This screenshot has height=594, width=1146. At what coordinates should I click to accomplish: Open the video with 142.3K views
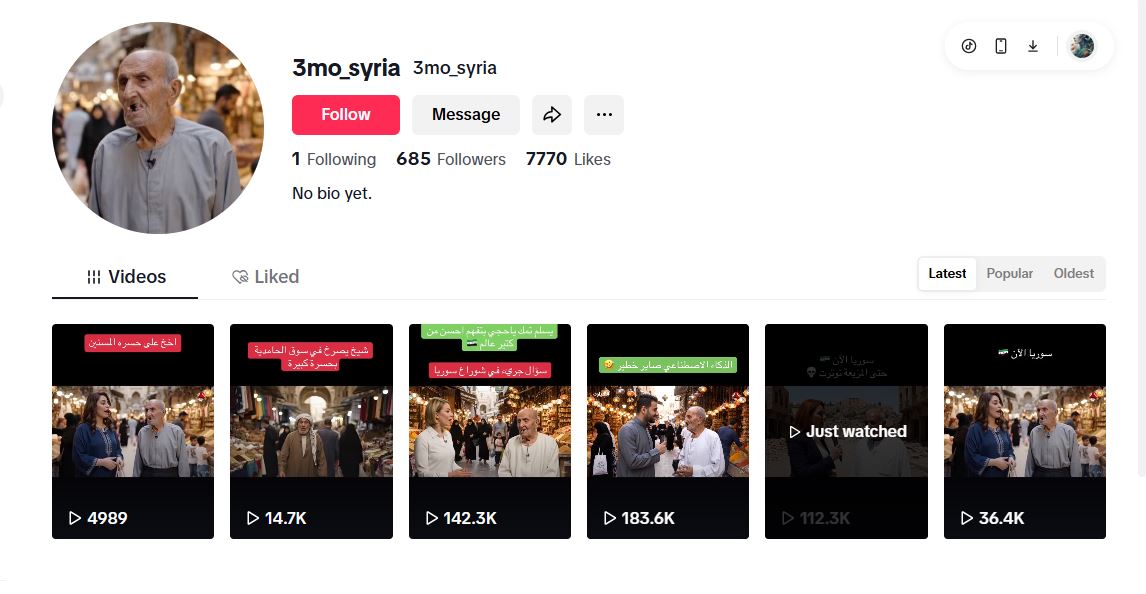pos(490,431)
